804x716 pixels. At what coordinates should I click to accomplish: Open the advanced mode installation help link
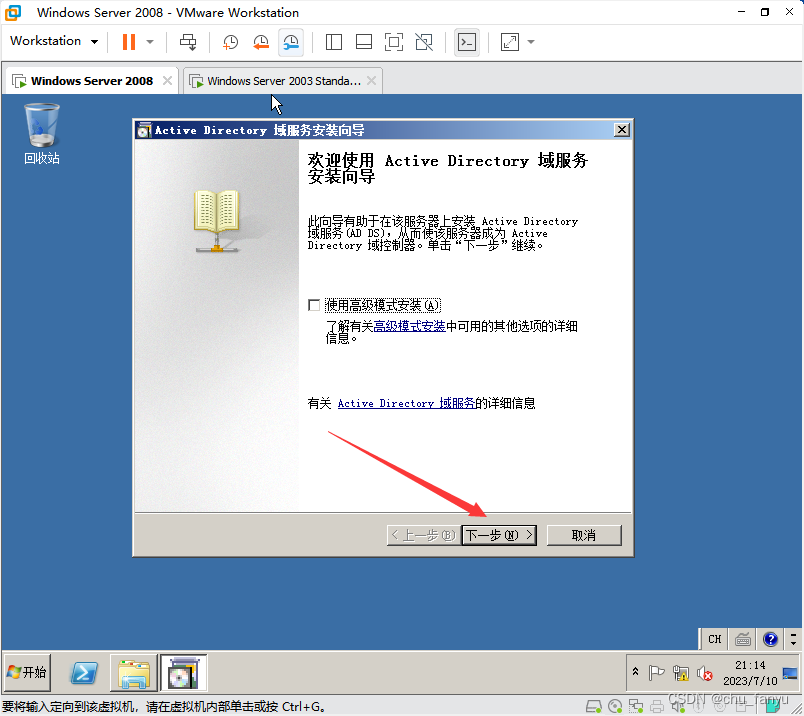[409, 326]
